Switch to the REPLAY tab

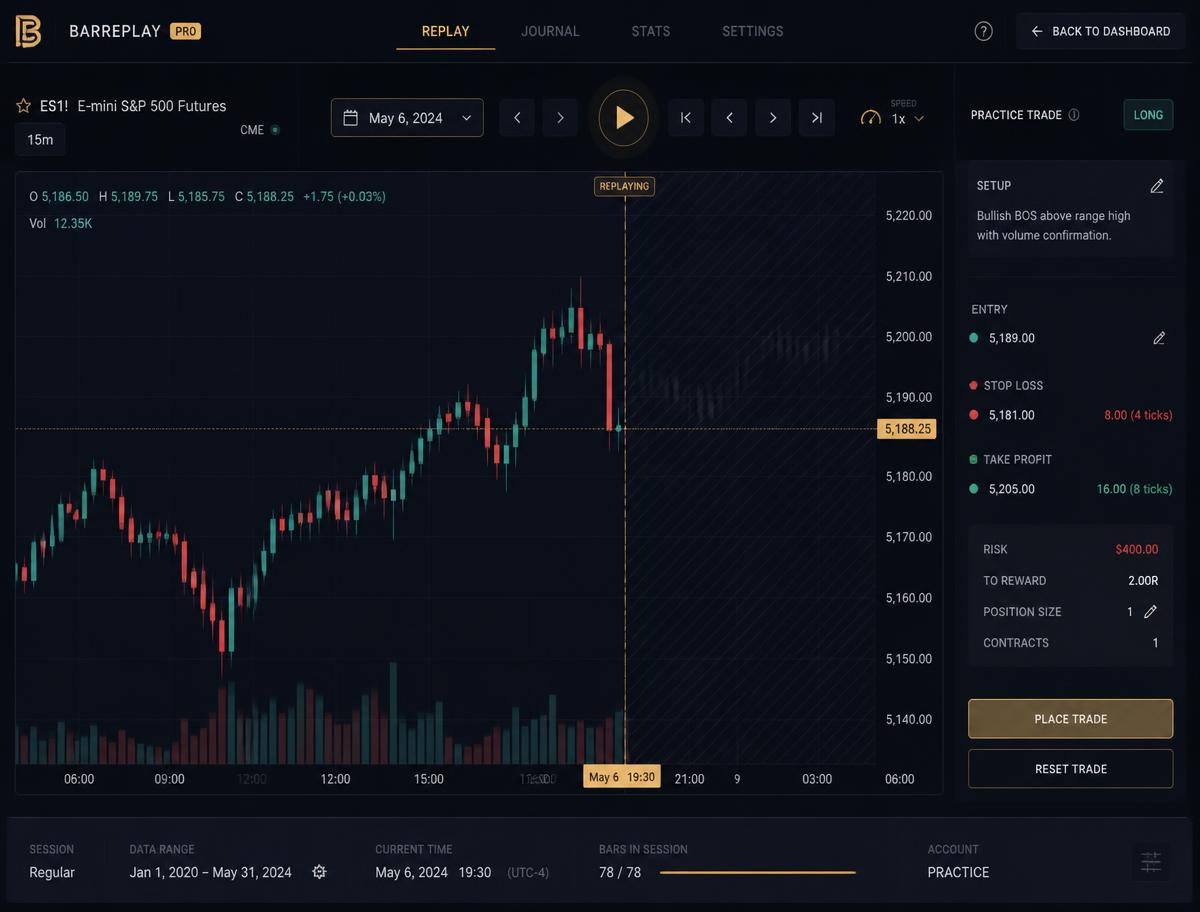click(446, 31)
